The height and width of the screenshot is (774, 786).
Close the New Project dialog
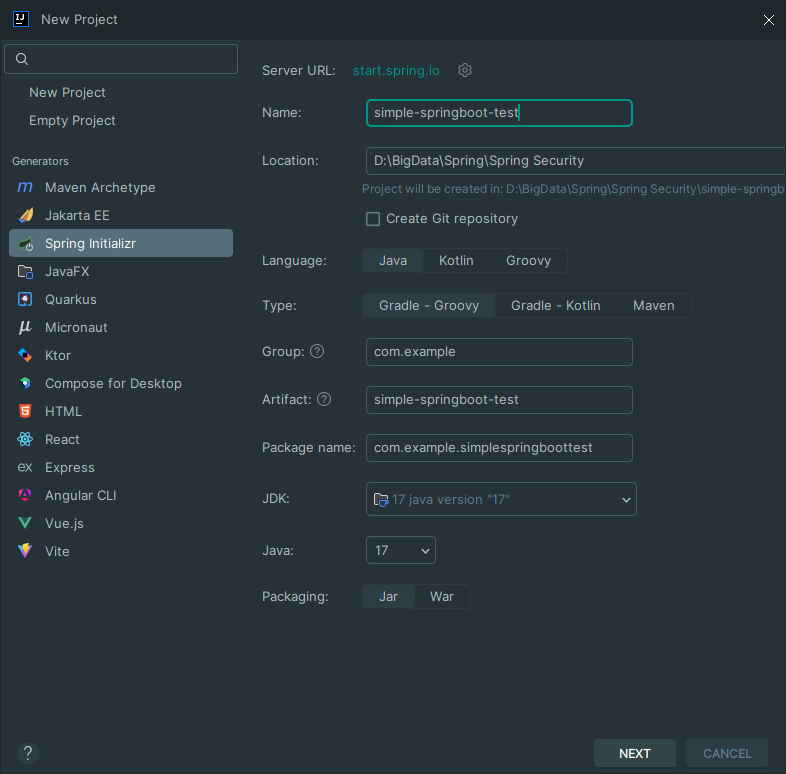click(x=768, y=20)
